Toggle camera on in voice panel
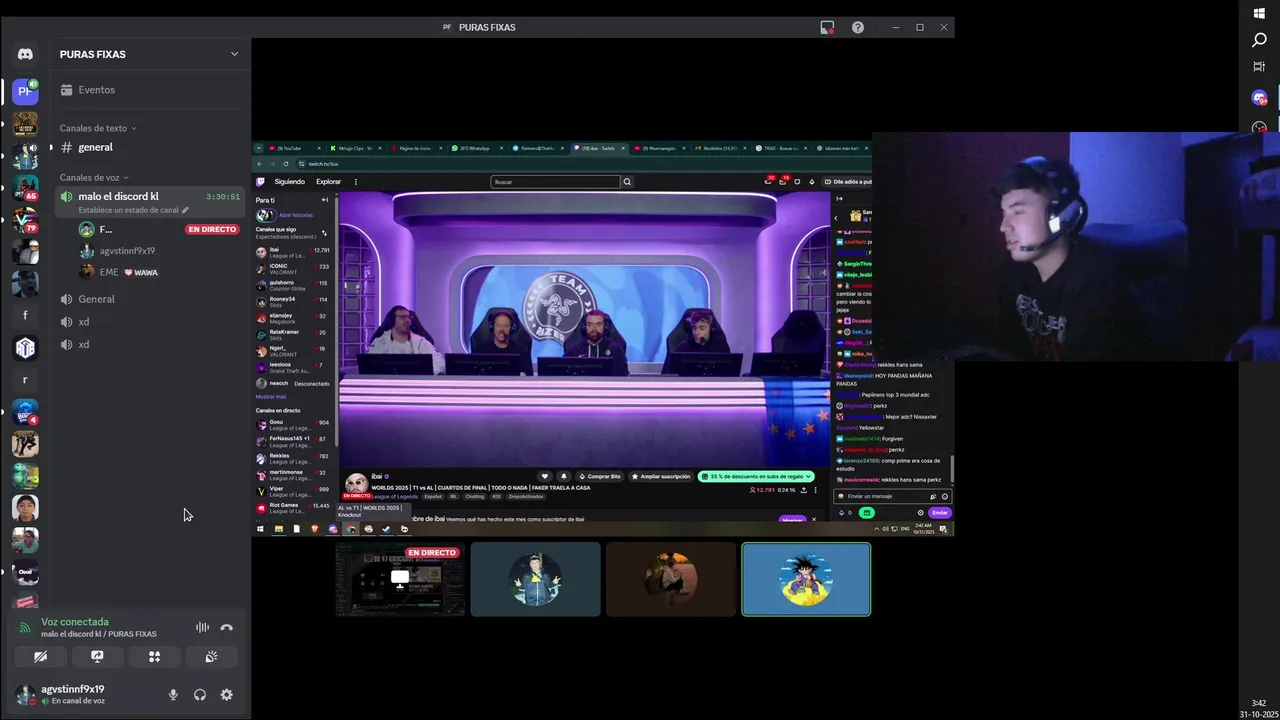 pos(40,657)
